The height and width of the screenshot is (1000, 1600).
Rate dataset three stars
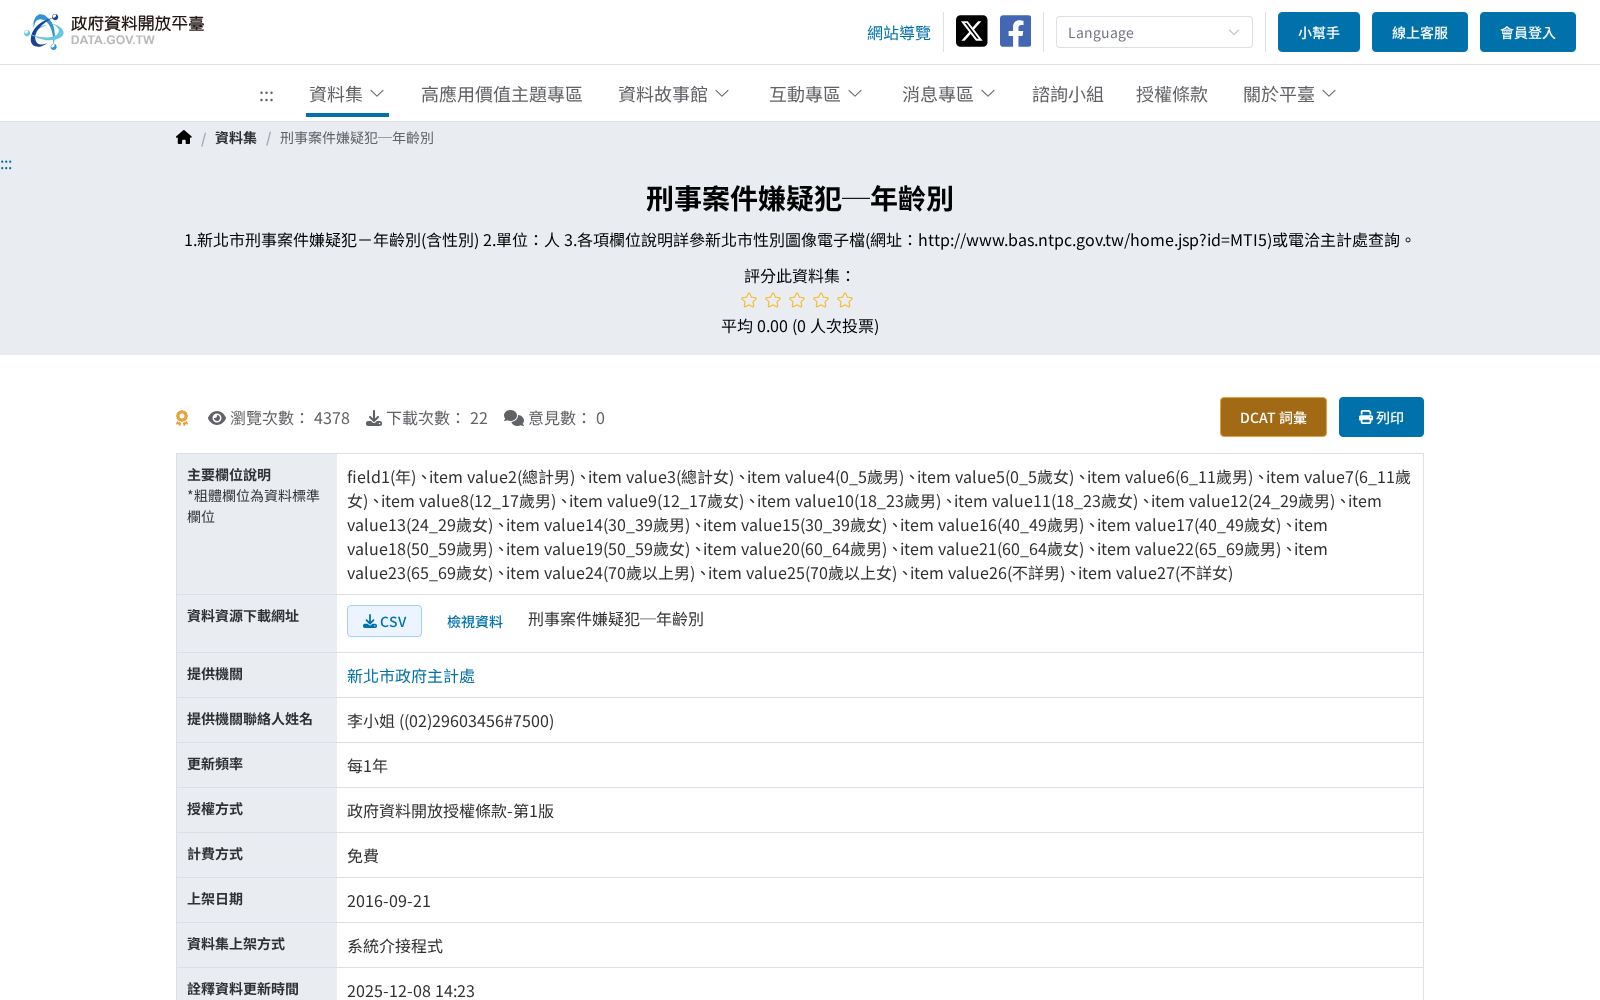pos(797,300)
